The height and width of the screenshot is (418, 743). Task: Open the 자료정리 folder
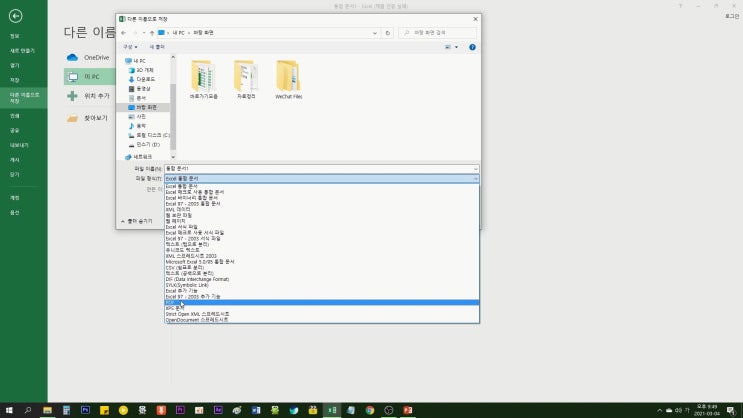[x=246, y=79]
